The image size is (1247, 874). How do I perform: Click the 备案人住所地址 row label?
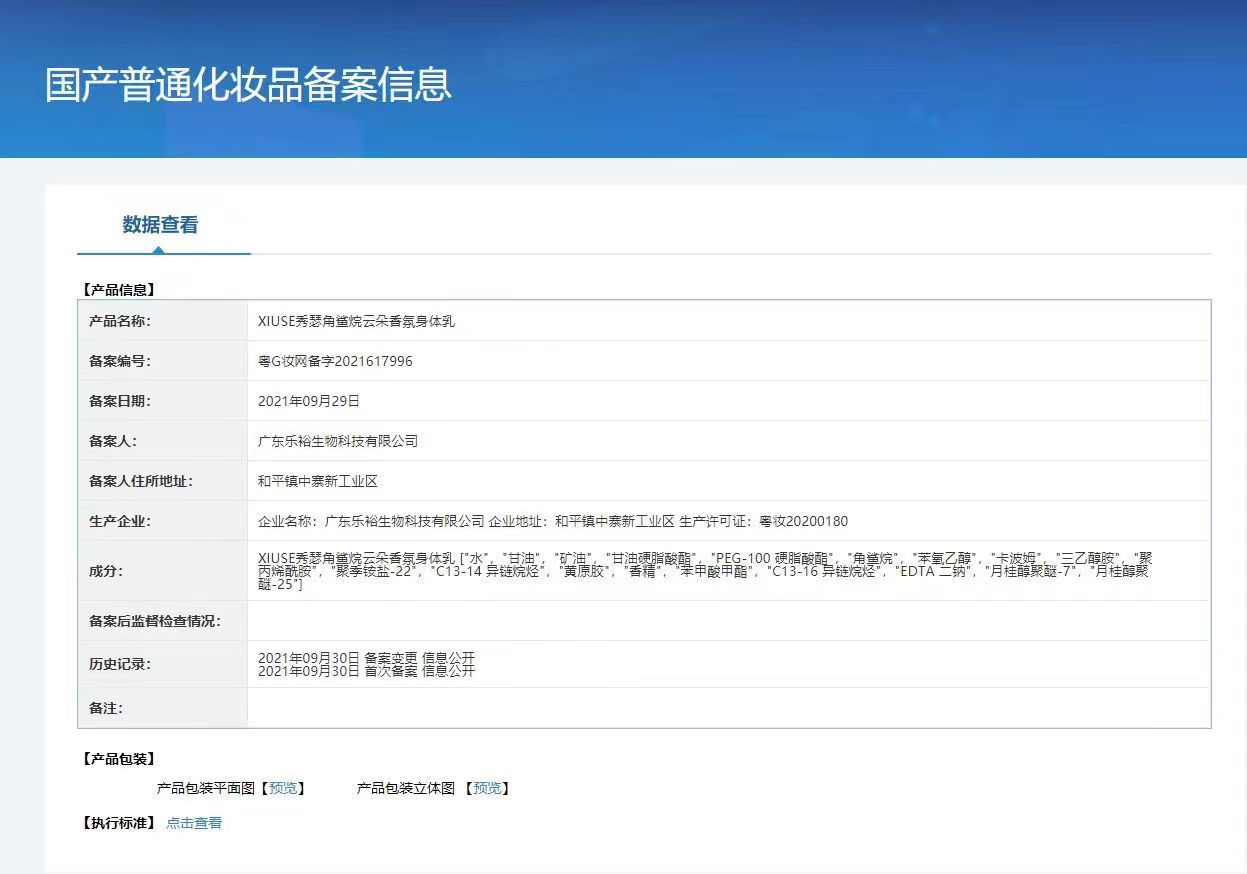pyautogui.click(x=141, y=481)
